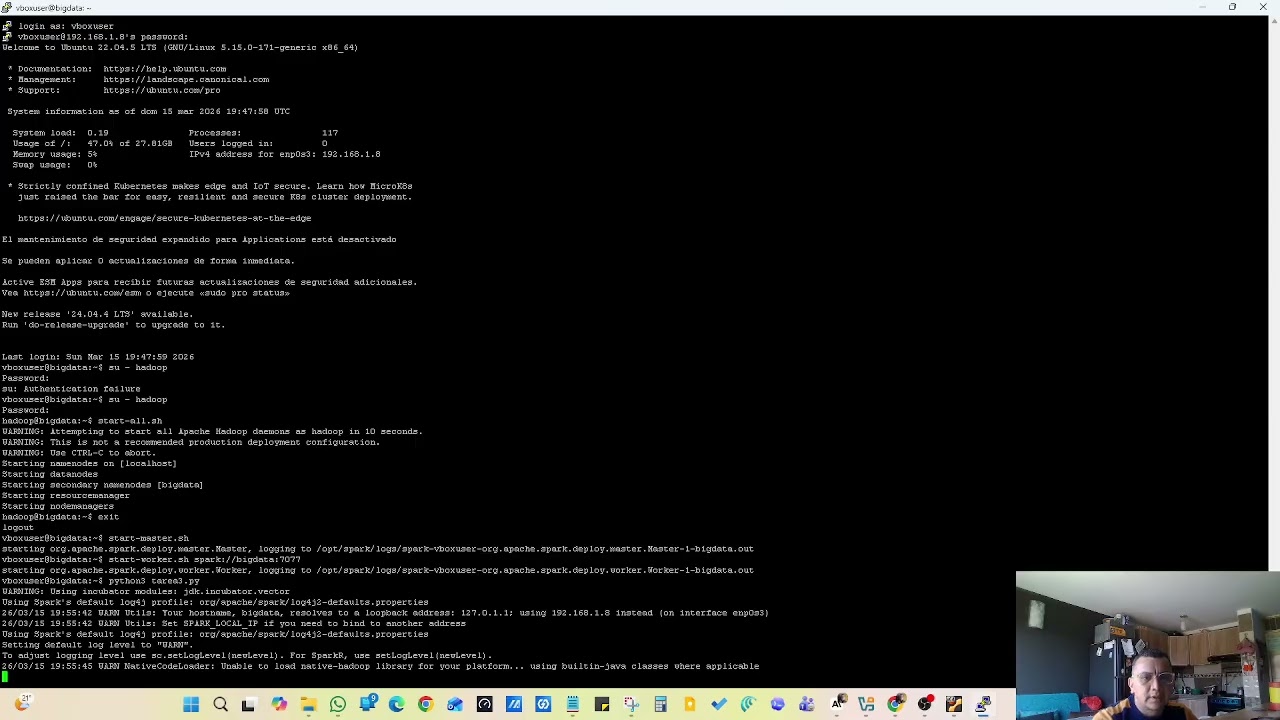Minimize the PuTTY window
Viewport: 1280px width, 720px height.
point(1203,7)
